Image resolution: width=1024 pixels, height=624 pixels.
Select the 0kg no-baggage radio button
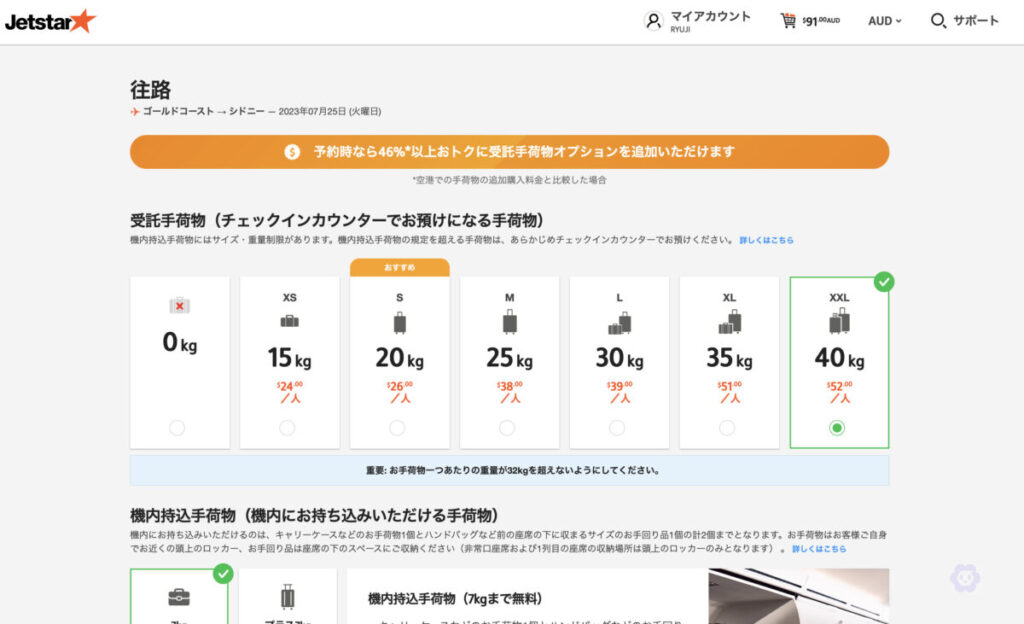(x=178, y=428)
